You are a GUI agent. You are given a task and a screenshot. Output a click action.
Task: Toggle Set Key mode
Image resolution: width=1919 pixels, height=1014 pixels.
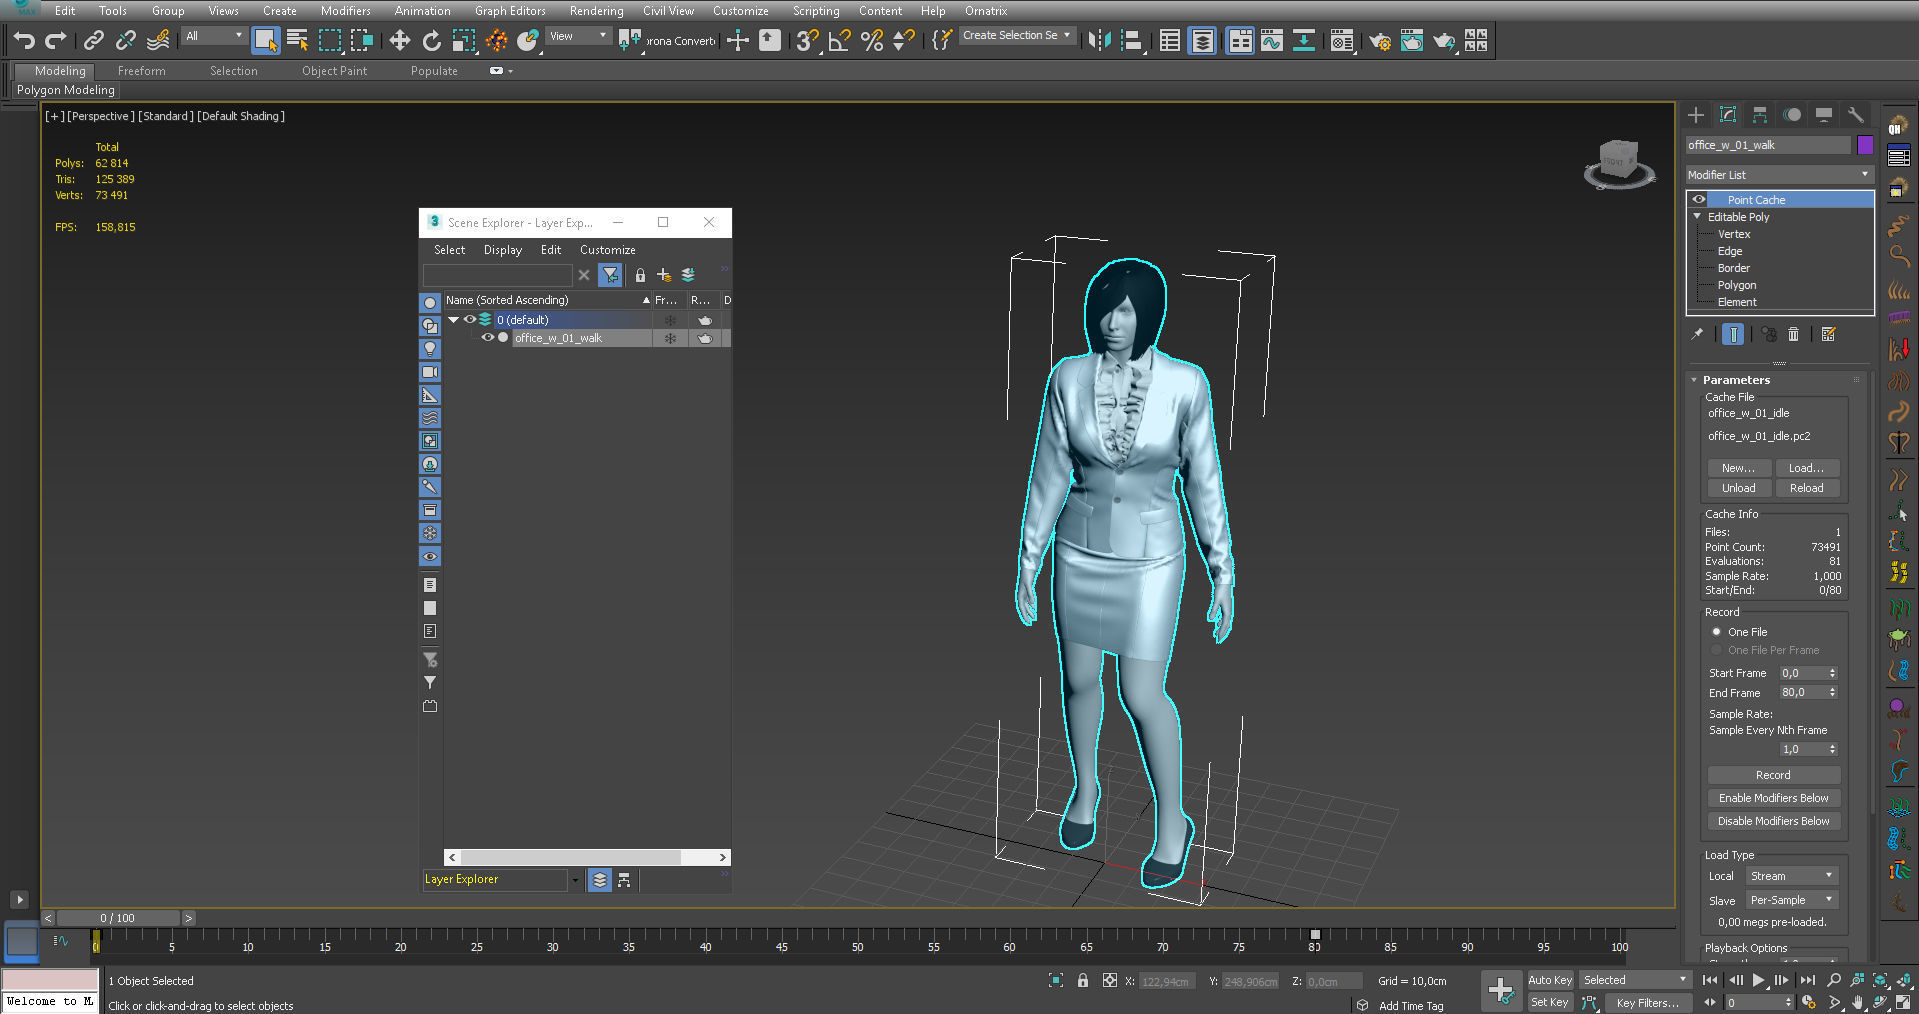pos(1550,1002)
